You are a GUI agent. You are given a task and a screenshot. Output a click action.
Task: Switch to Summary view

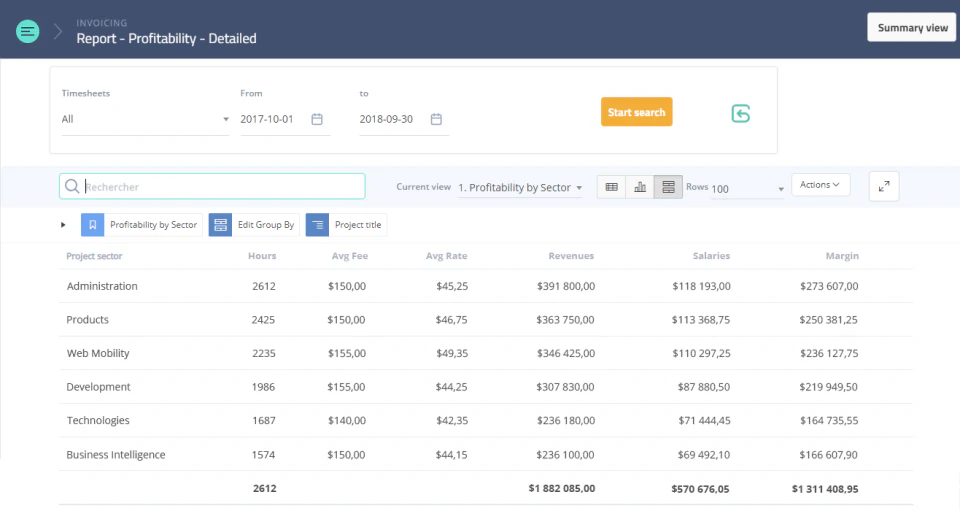click(912, 28)
